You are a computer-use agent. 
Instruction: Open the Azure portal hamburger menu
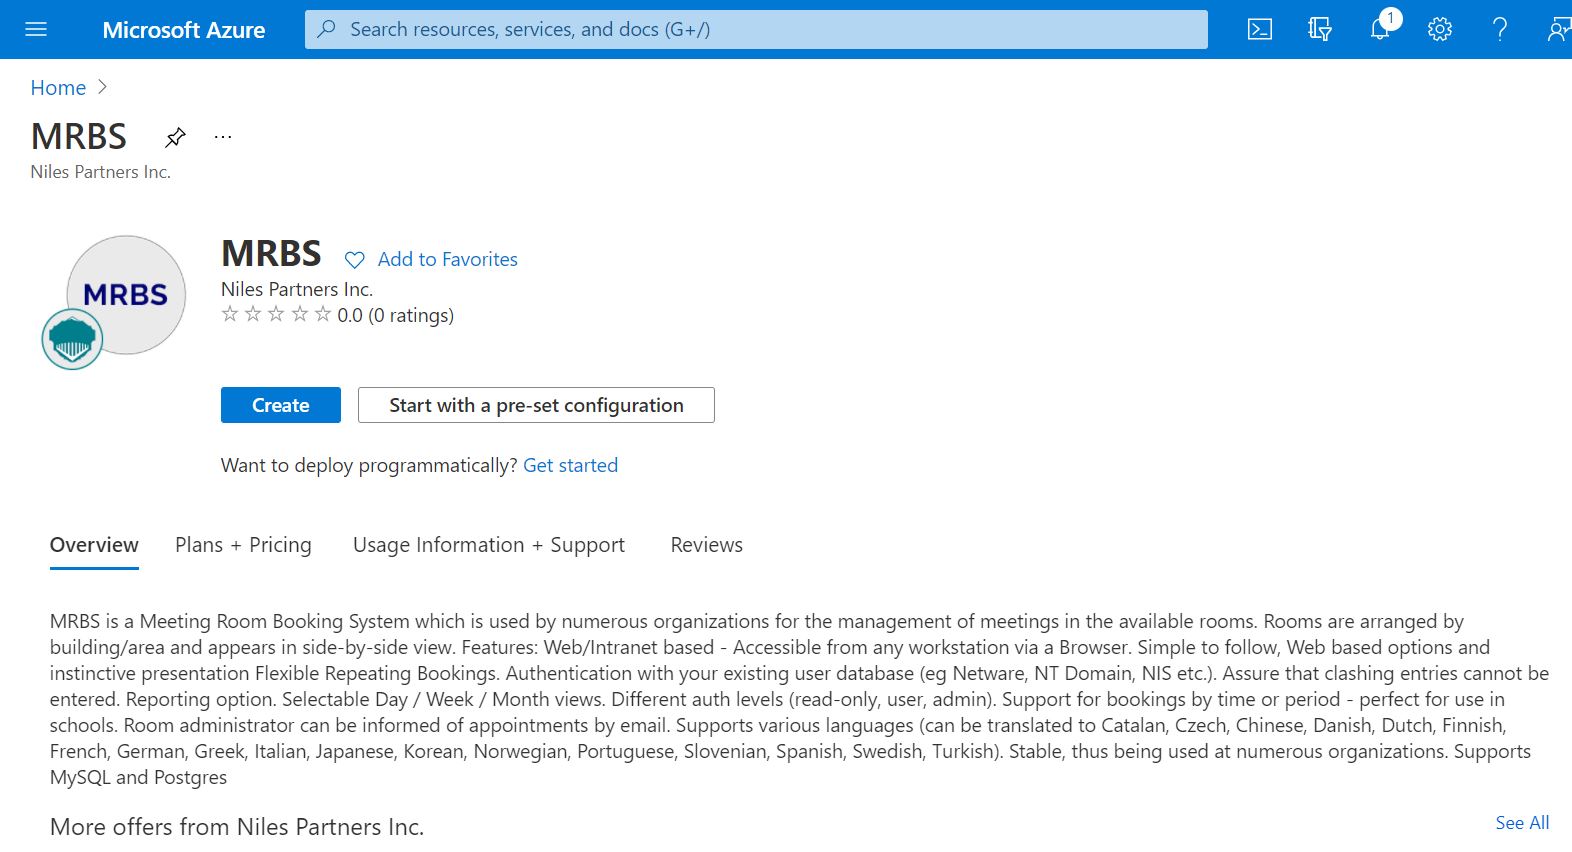[x=36, y=29]
